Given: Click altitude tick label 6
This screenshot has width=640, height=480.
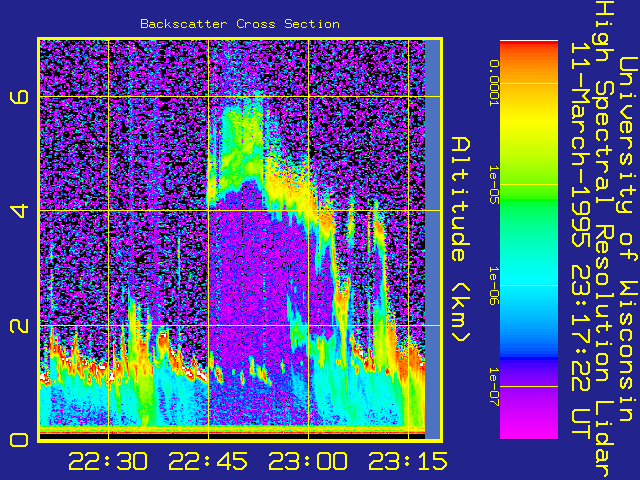Looking at the screenshot, I should point(20,97).
